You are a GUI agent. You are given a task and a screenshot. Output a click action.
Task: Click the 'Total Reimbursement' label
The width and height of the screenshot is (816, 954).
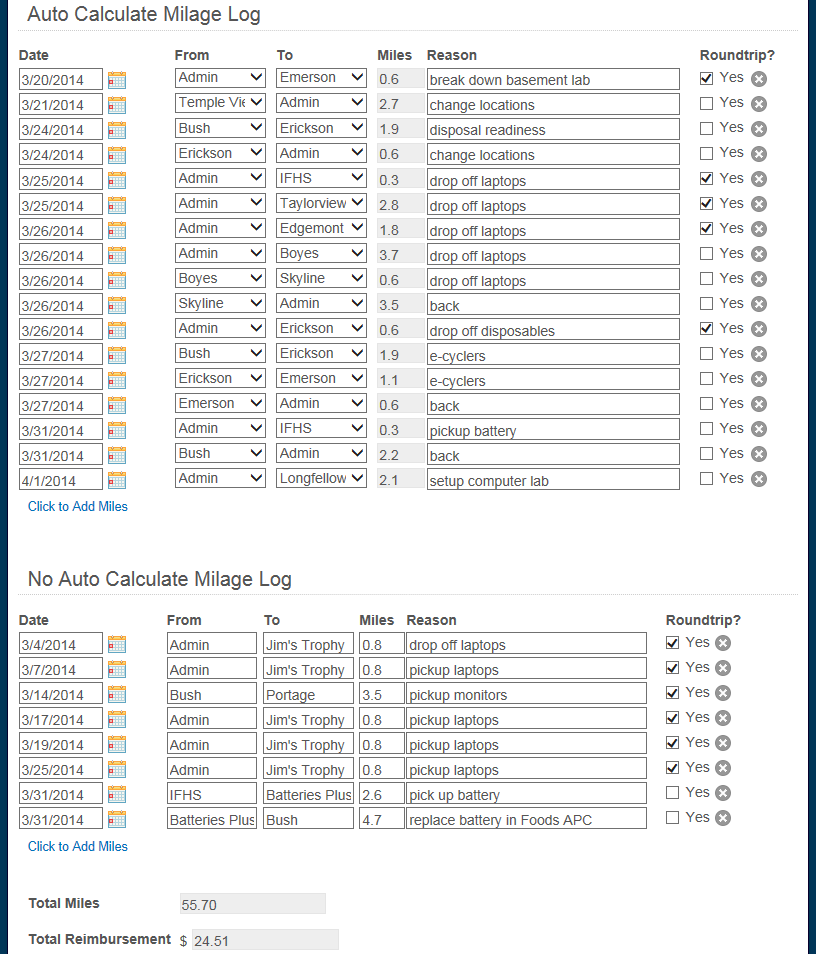coord(100,939)
